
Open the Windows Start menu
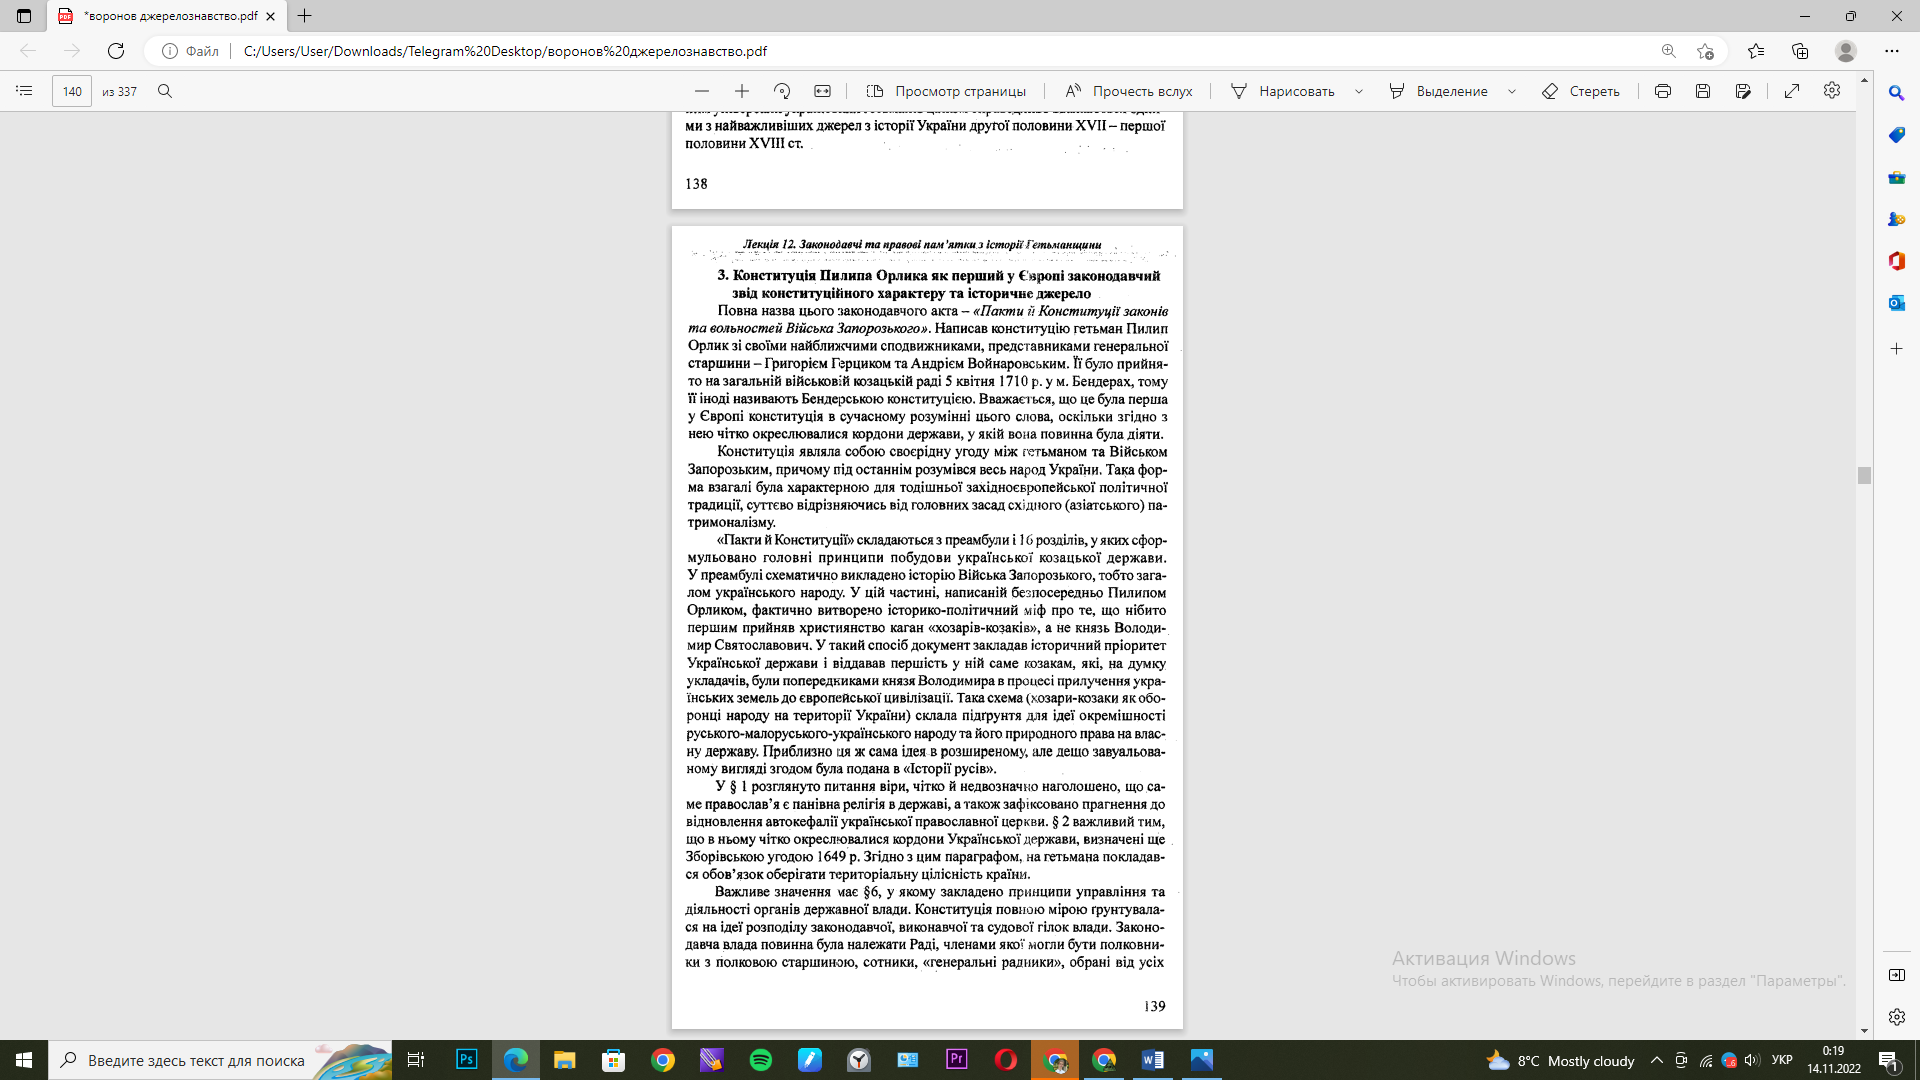[24, 1060]
